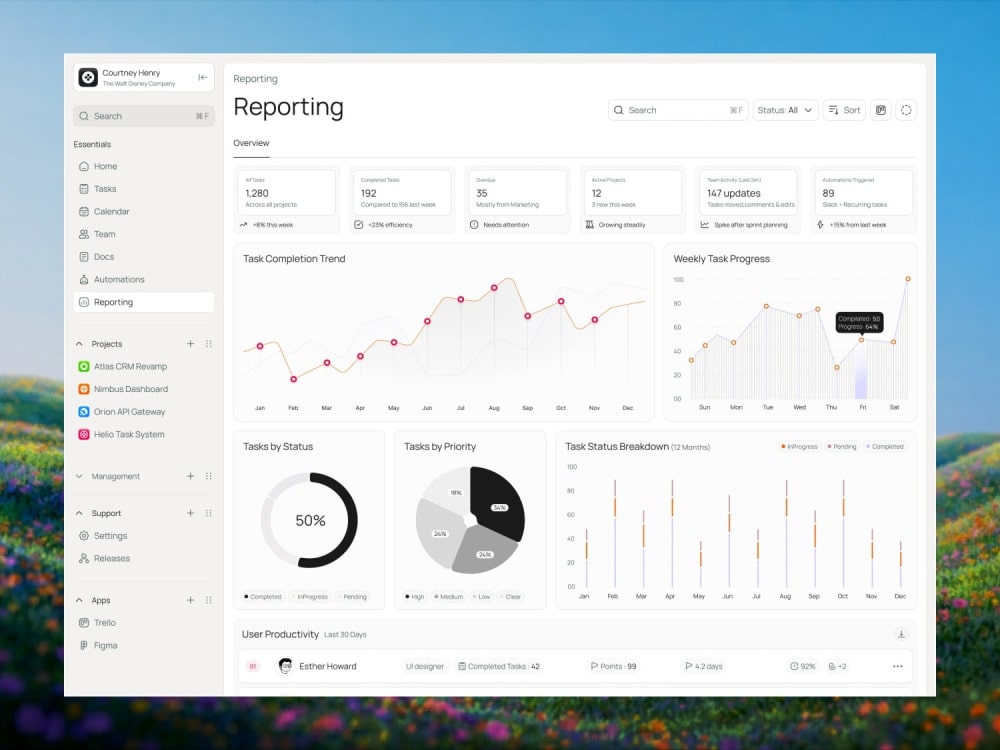Screen dimensions: 1000x750
Task: Click the black 34% pie slice
Action: click(x=499, y=503)
